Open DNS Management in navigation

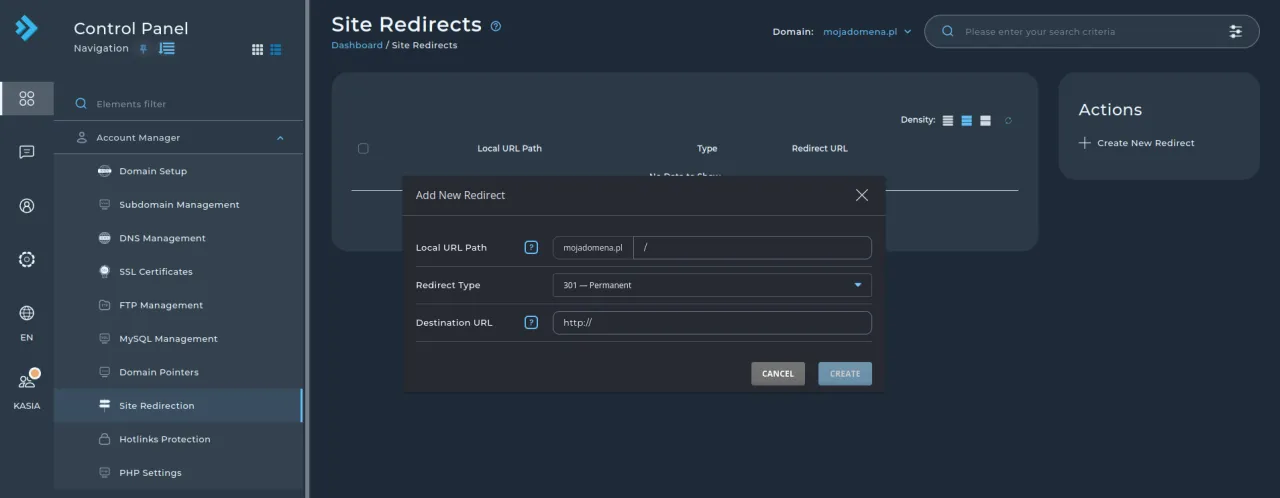tap(162, 238)
